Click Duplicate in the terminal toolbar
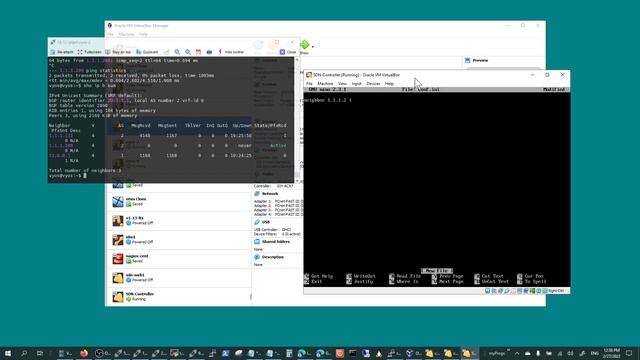The height and width of the screenshot is (360, 640). 147,52
